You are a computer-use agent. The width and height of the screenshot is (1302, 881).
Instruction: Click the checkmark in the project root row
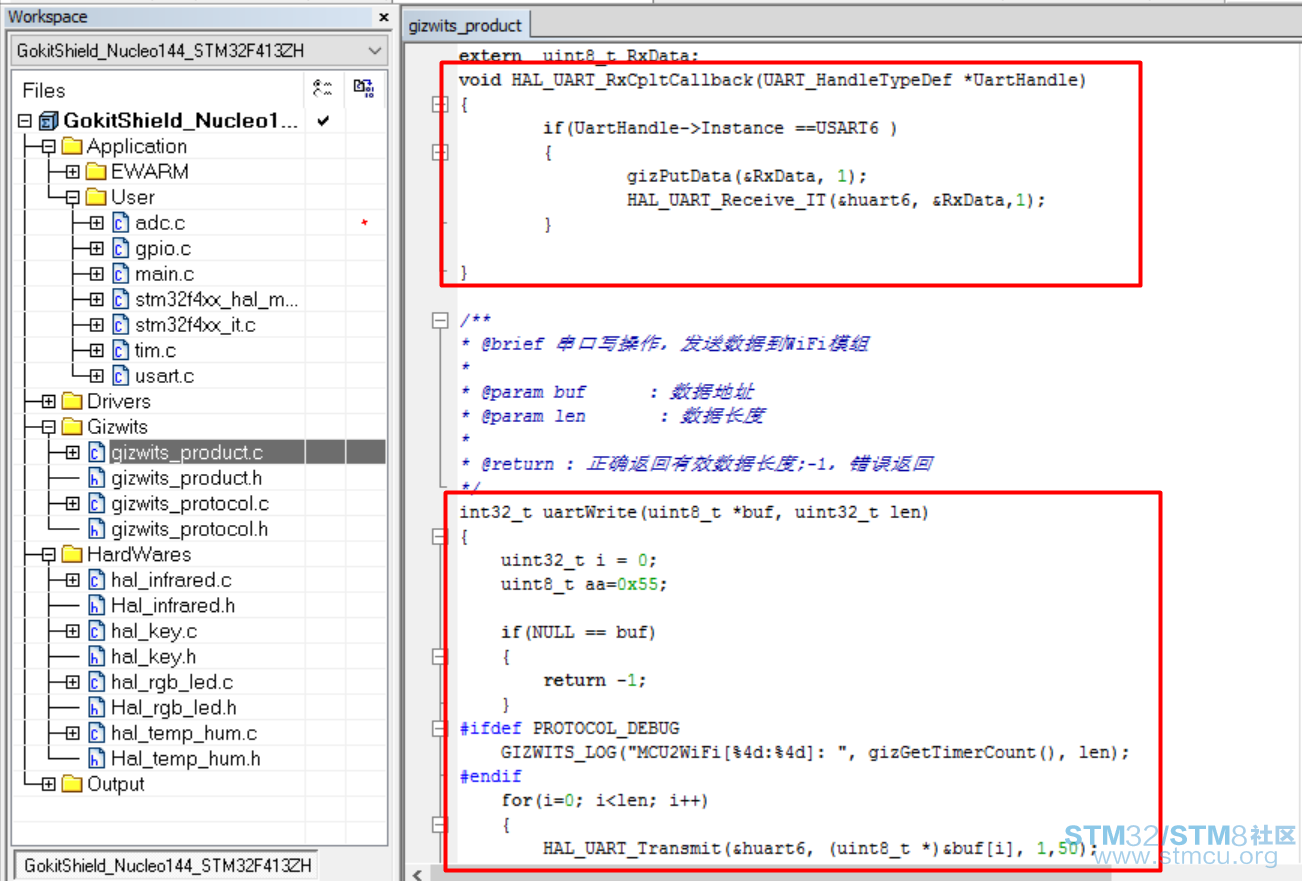click(x=322, y=121)
